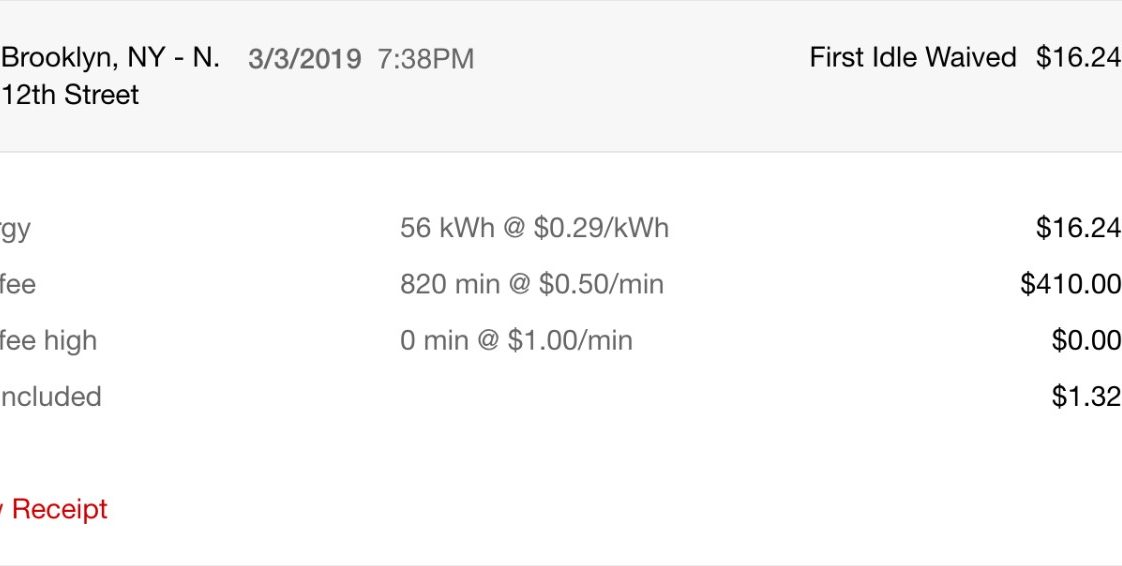The width and height of the screenshot is (1122, 566).
Task: Click the 3/3/2019 session date
Action: pos(304,59)
